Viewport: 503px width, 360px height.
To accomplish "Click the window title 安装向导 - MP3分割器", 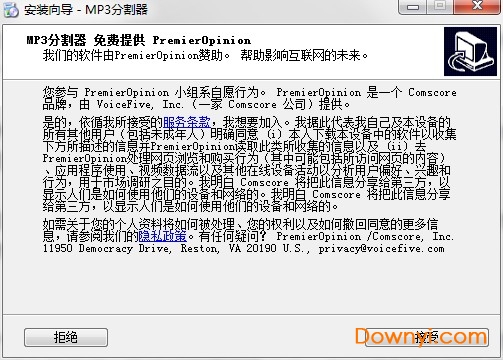I will tap(86, 10).
